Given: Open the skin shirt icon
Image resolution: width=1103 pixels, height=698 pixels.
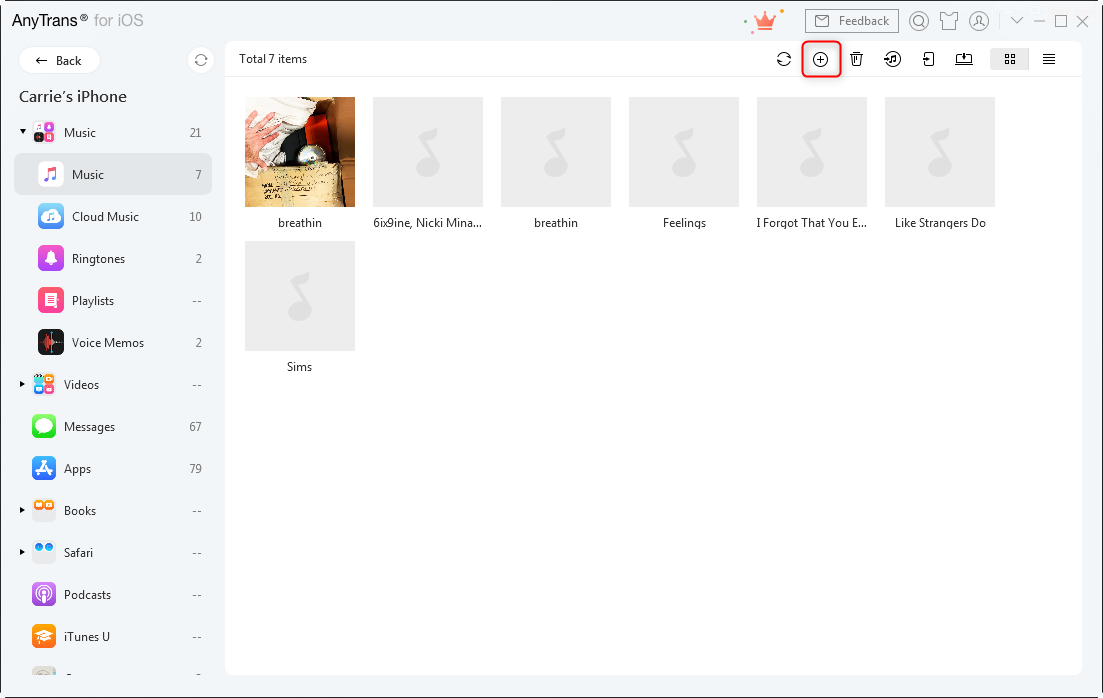Looking at the screenshot, I should (949, 21).
